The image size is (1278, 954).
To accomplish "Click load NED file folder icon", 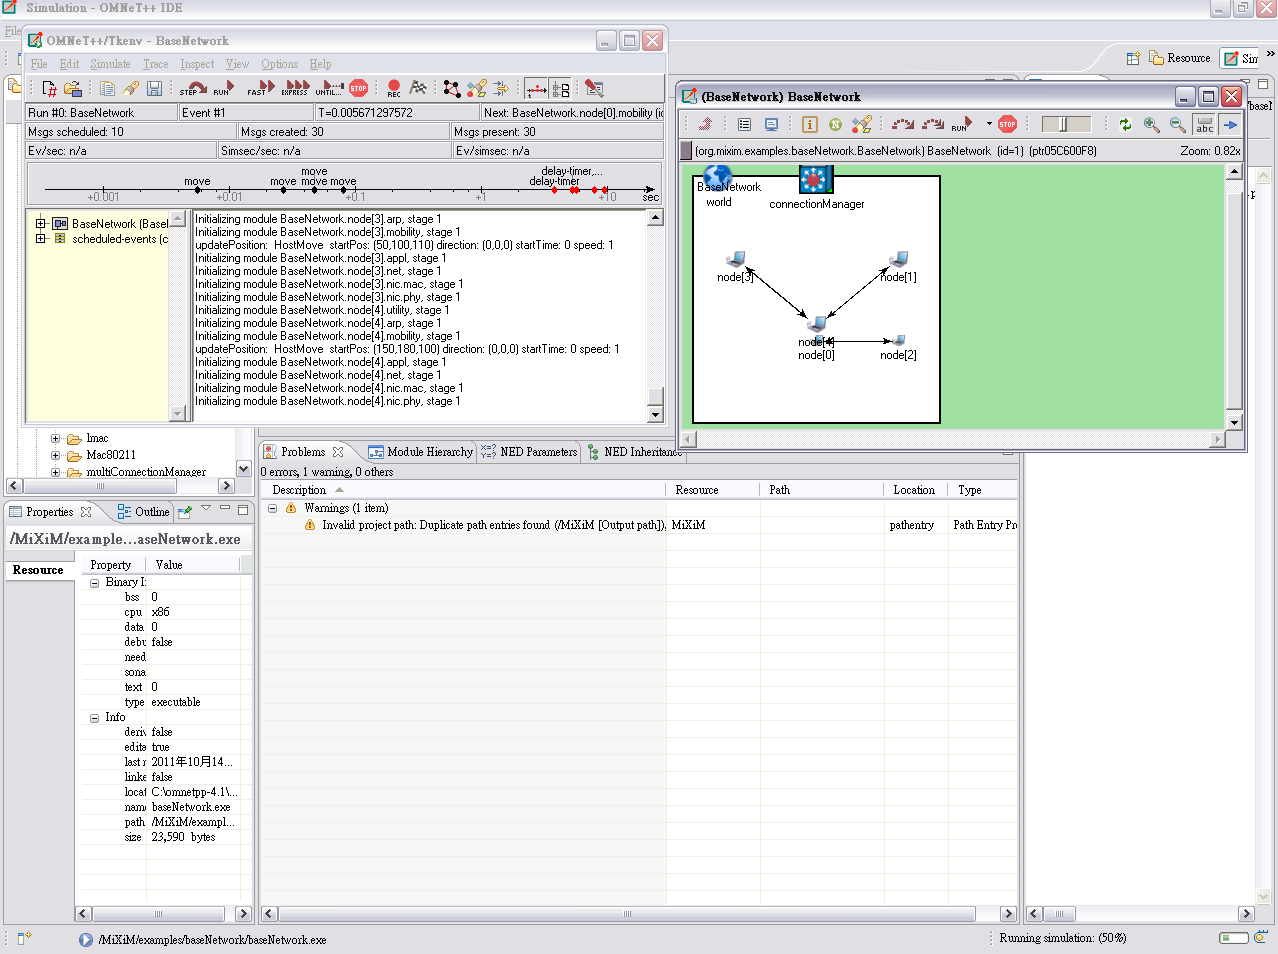I will click(73, 89).
